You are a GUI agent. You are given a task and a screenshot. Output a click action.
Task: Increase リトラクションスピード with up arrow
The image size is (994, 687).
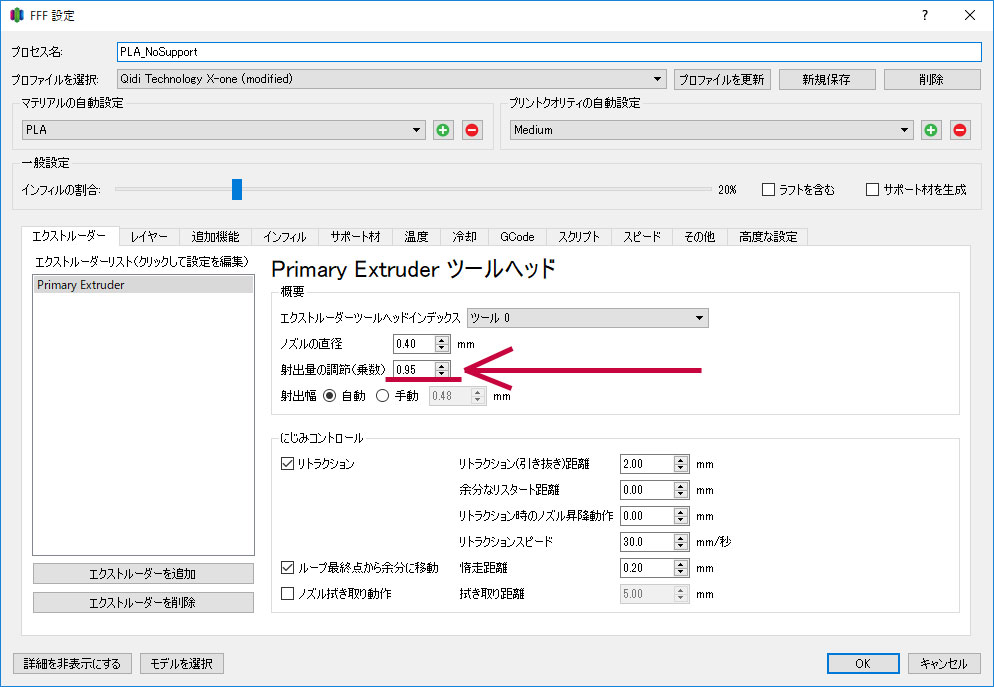click(x=681, y=537)
